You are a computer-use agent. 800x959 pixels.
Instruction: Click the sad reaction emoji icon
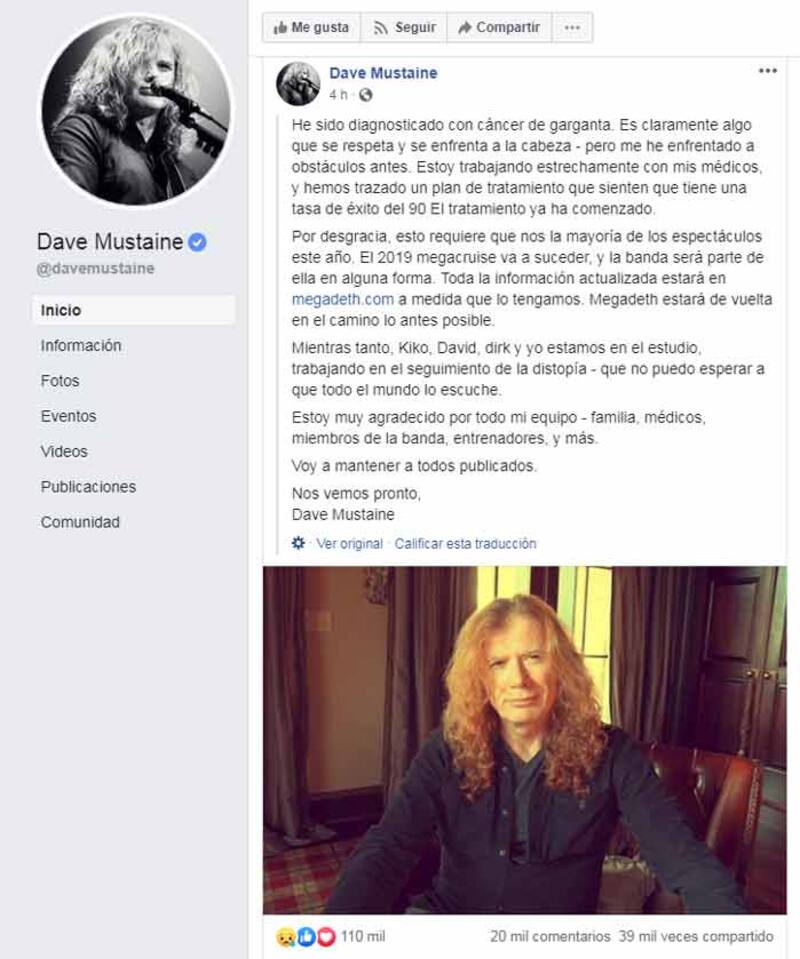286,936
